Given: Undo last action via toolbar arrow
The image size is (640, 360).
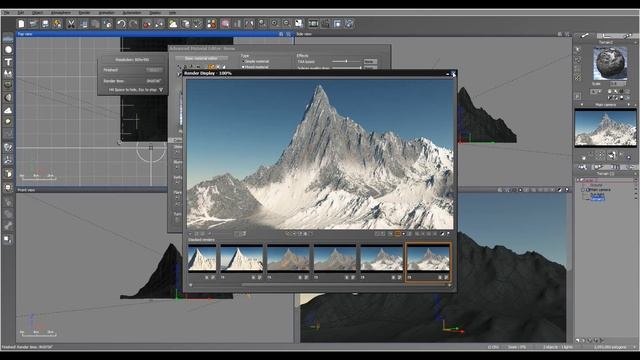Looking at the screenshot, I should 121,24.
